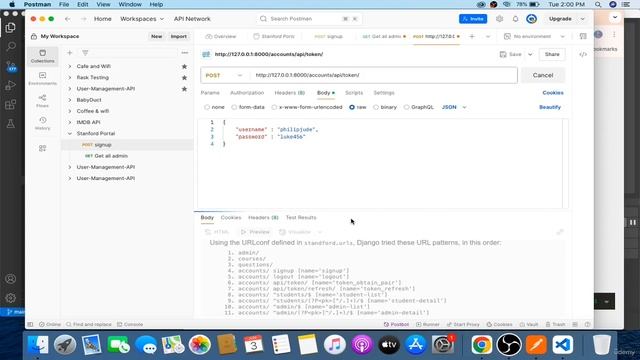Open Postman settings gear icon
Image resolution: width=640 pixels, height=360 pixels.
(x=500, y=19)
